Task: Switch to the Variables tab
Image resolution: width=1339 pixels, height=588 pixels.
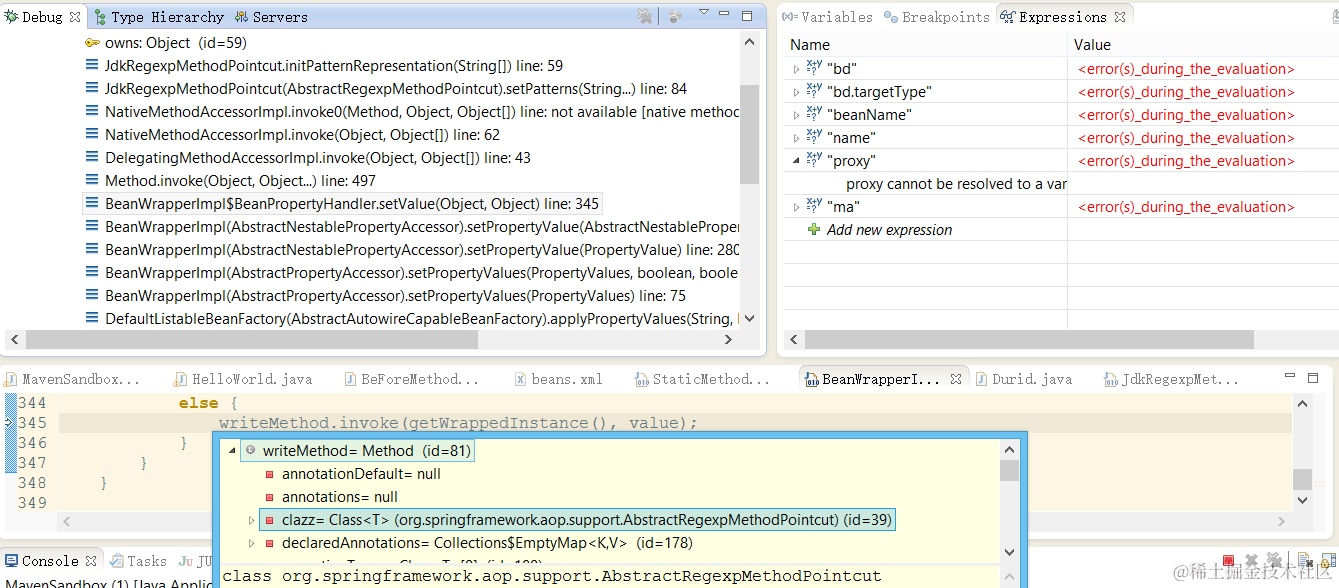Action: 828,17
